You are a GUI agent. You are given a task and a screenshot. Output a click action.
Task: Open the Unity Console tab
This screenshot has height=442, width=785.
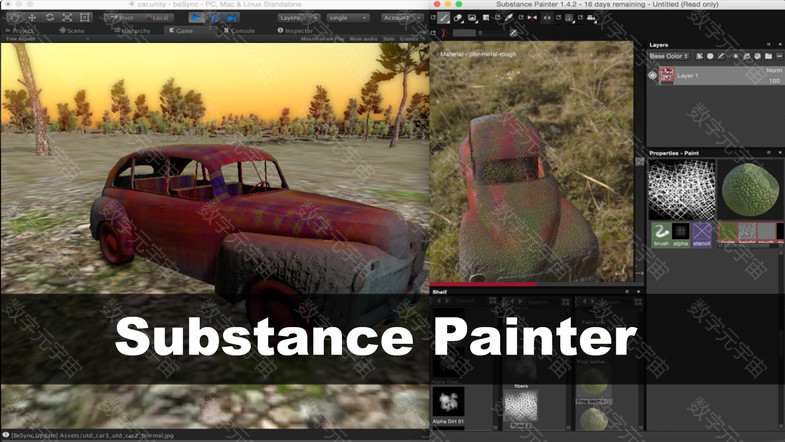239,31
